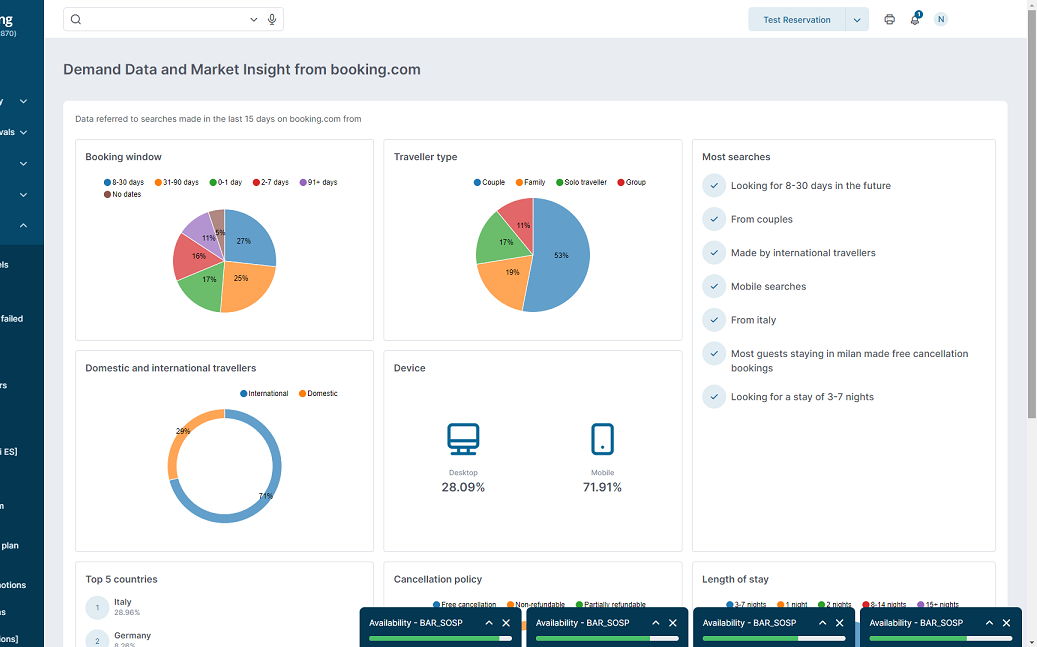Viewport: 1037px width, 647px height.
Task: Collapse the leftmost Availability - BAR_SOSP panel
Action: click(489, 623)
